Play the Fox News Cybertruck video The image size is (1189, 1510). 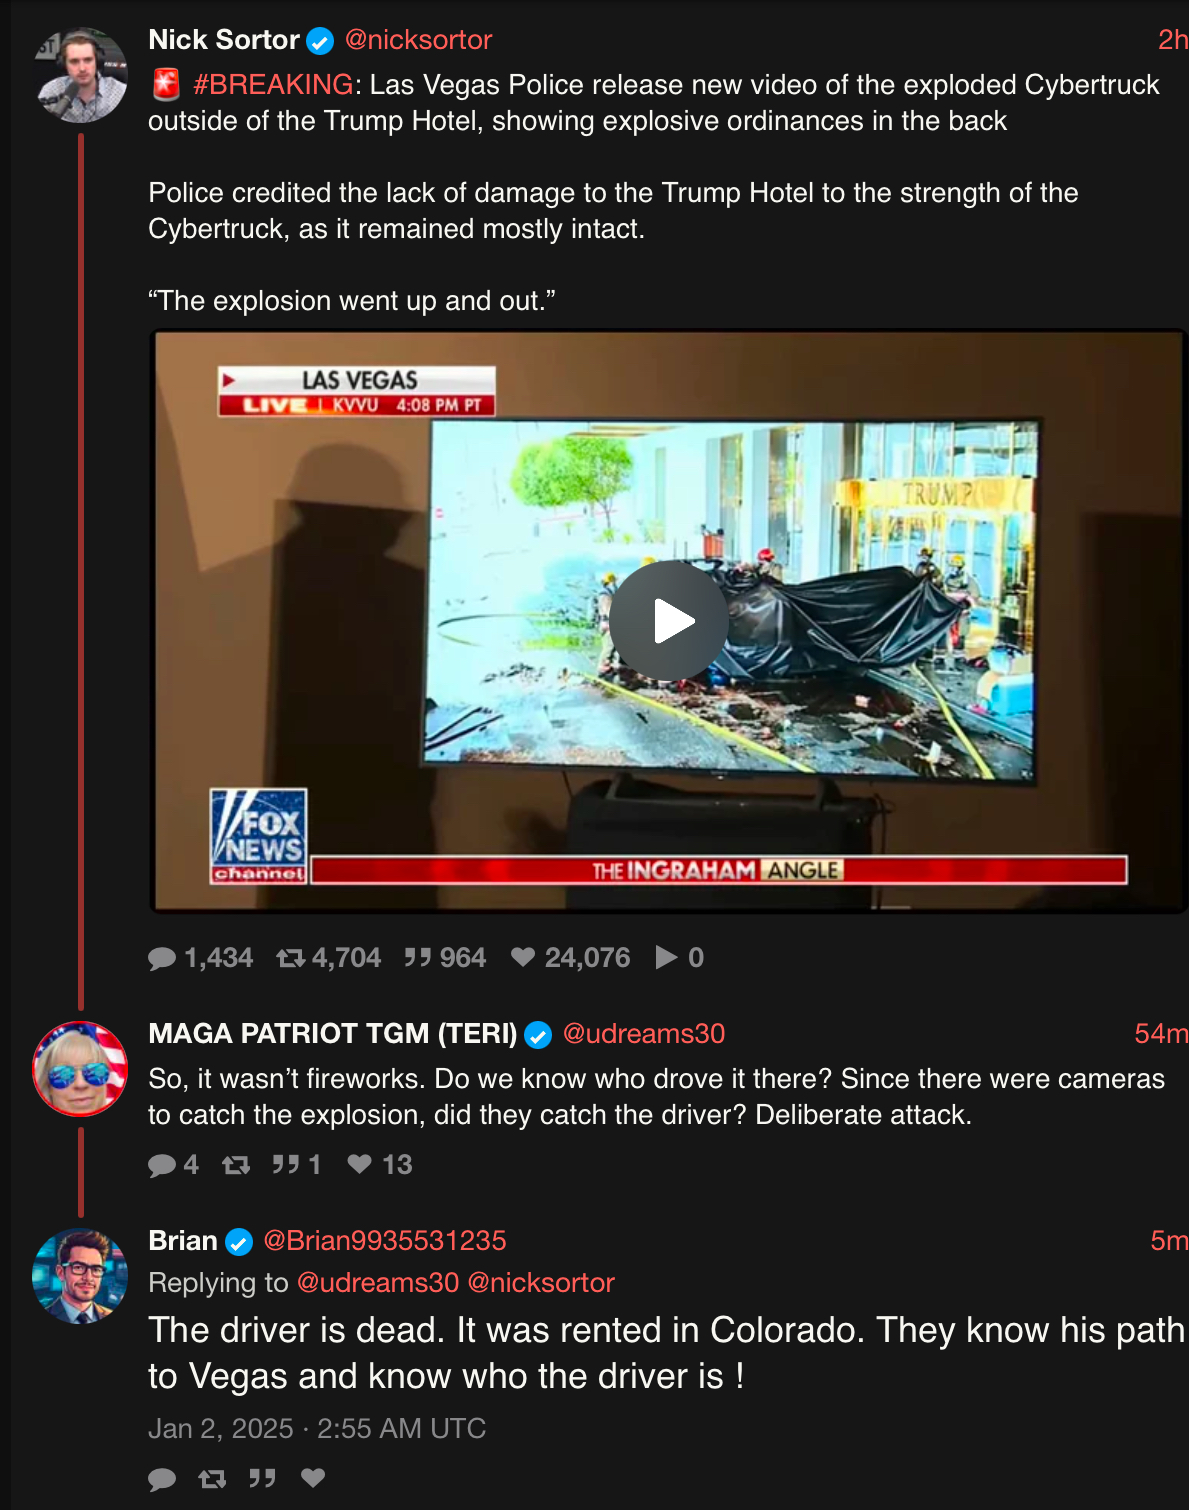point(669,621)
